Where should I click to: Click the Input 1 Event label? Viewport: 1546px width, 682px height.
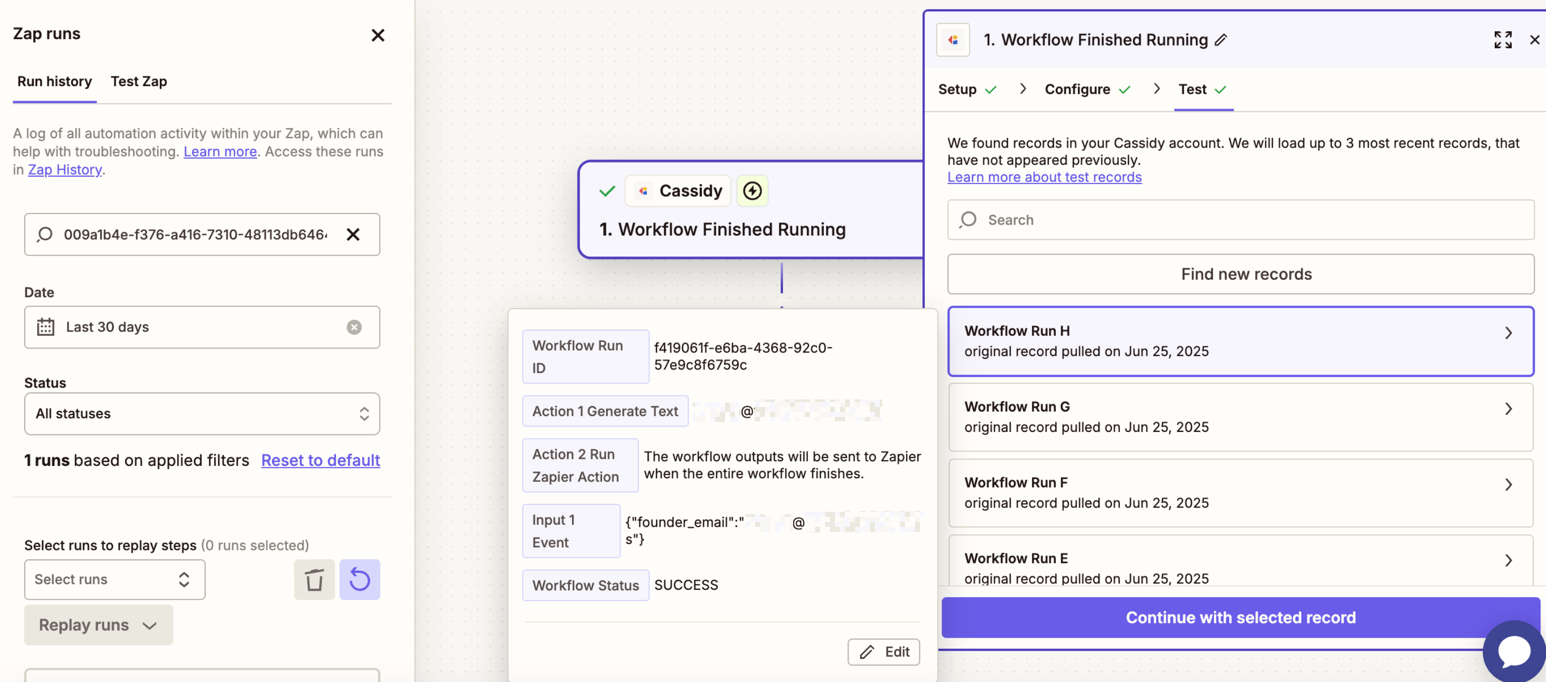[571, 531]
